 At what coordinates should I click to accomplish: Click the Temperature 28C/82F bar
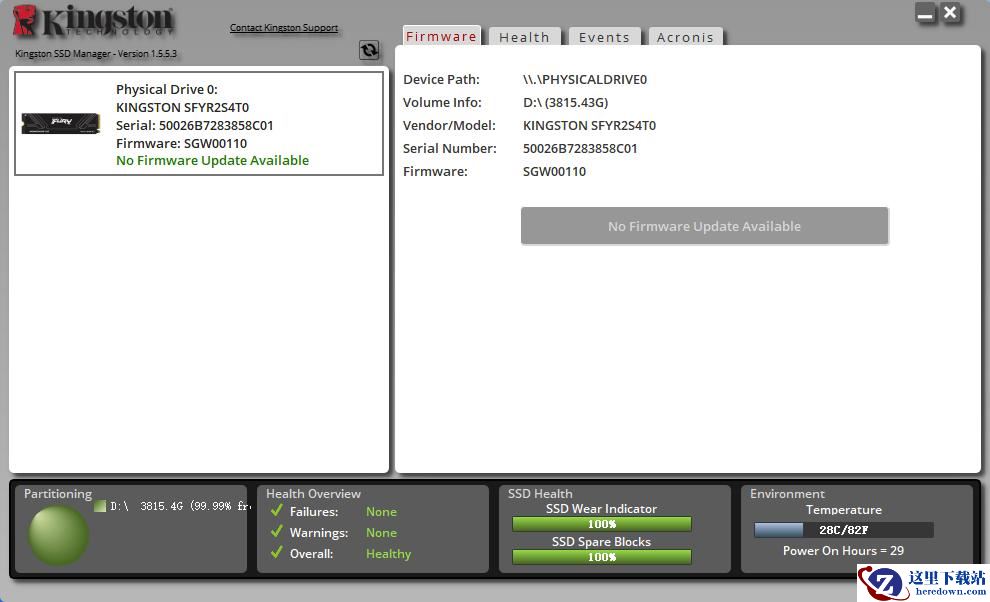click(844, 530)
